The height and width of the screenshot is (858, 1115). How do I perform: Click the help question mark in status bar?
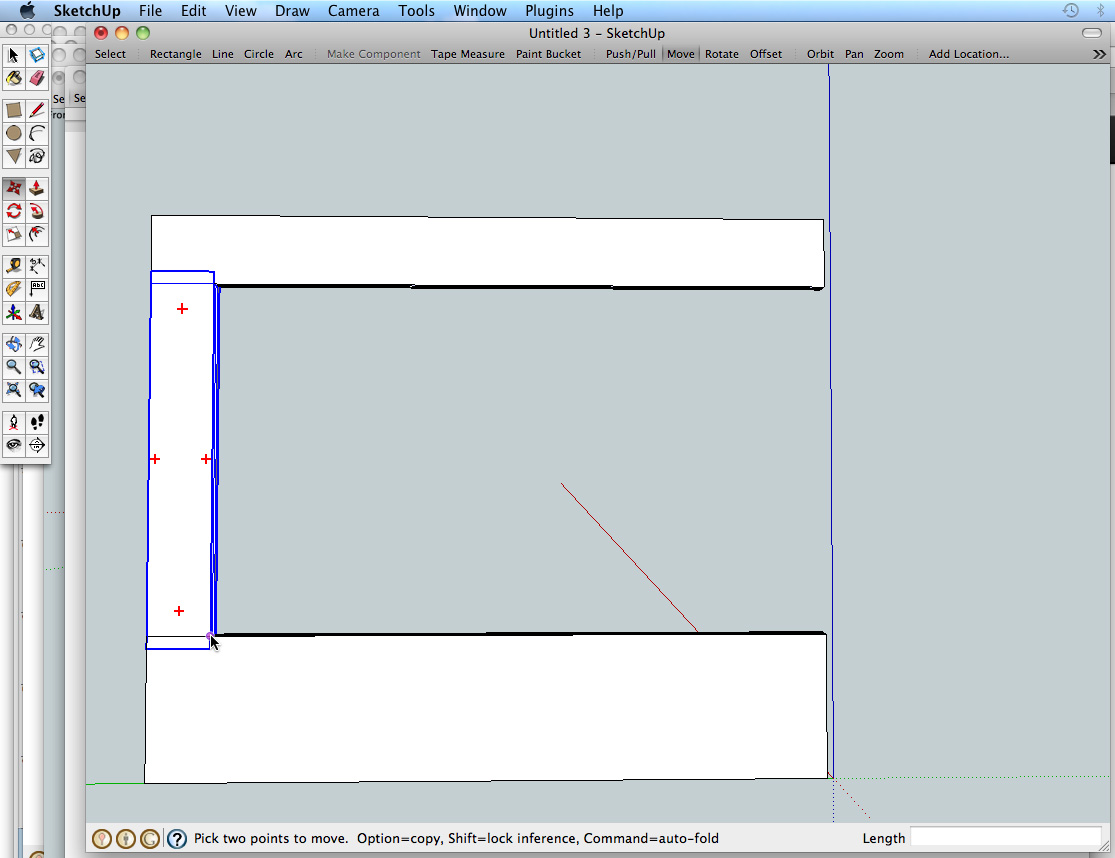(x=177, y=839)
